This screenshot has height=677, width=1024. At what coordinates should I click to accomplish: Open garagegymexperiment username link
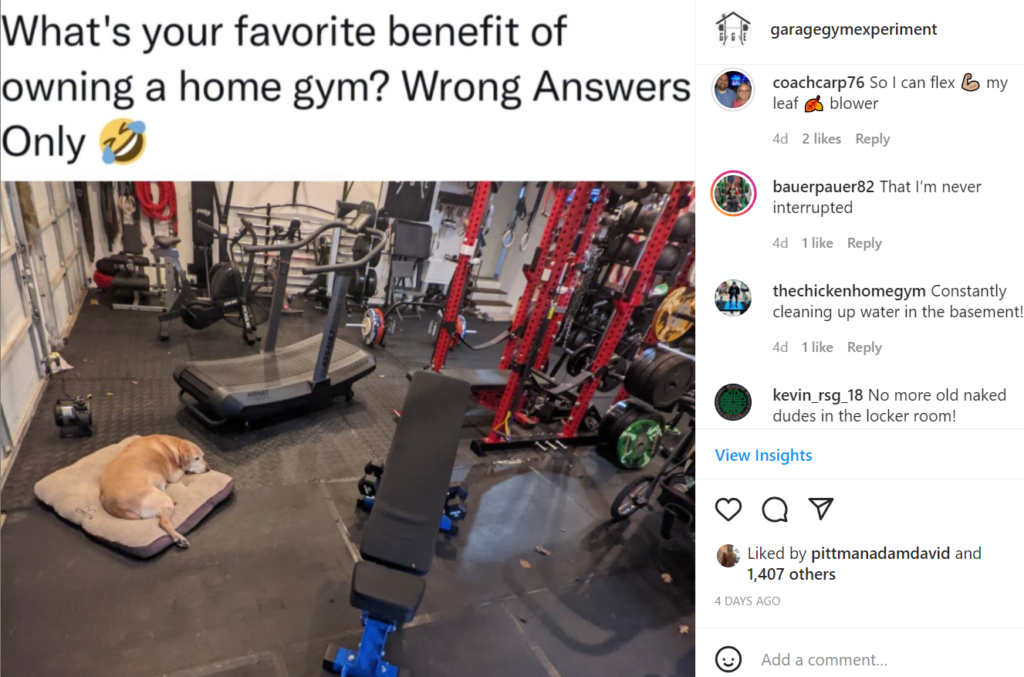tap(854, 29)
